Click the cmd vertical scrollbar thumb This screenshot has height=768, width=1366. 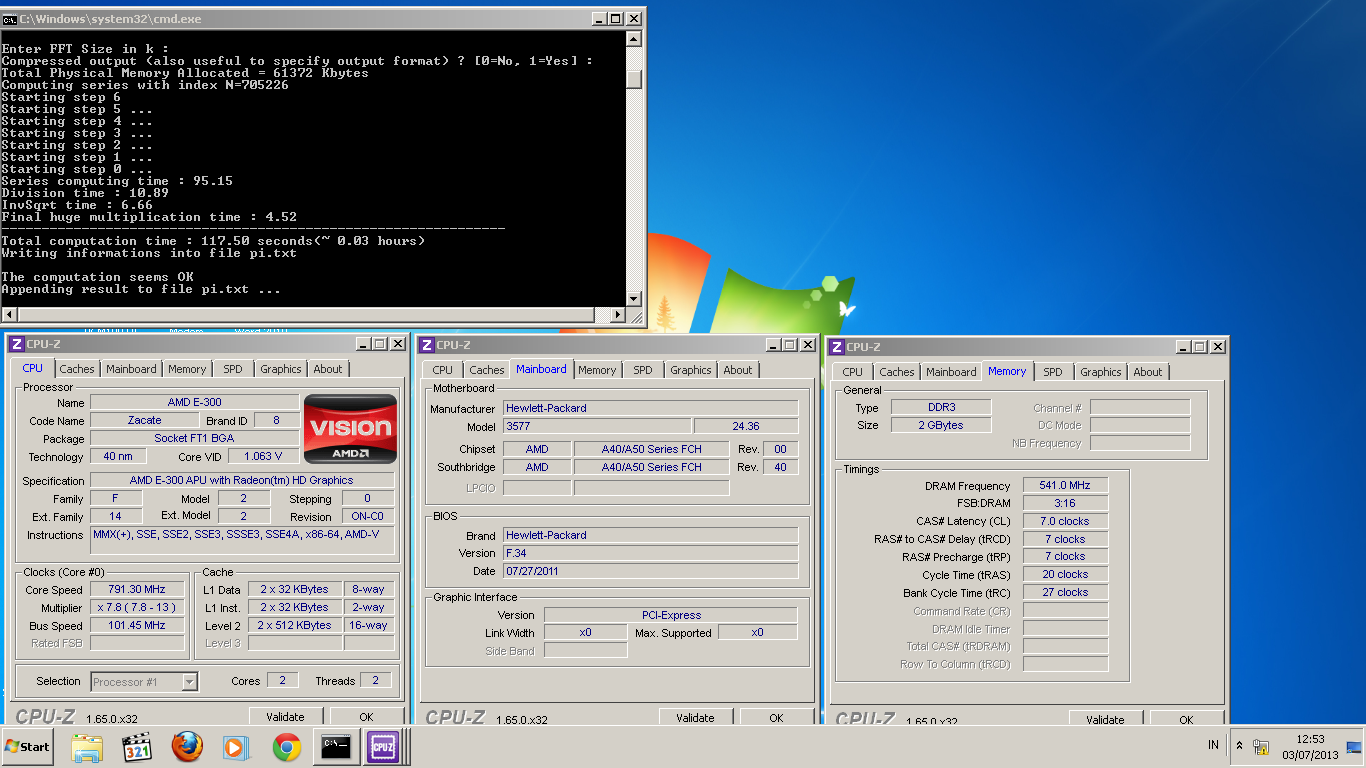(x=634, y=79)
